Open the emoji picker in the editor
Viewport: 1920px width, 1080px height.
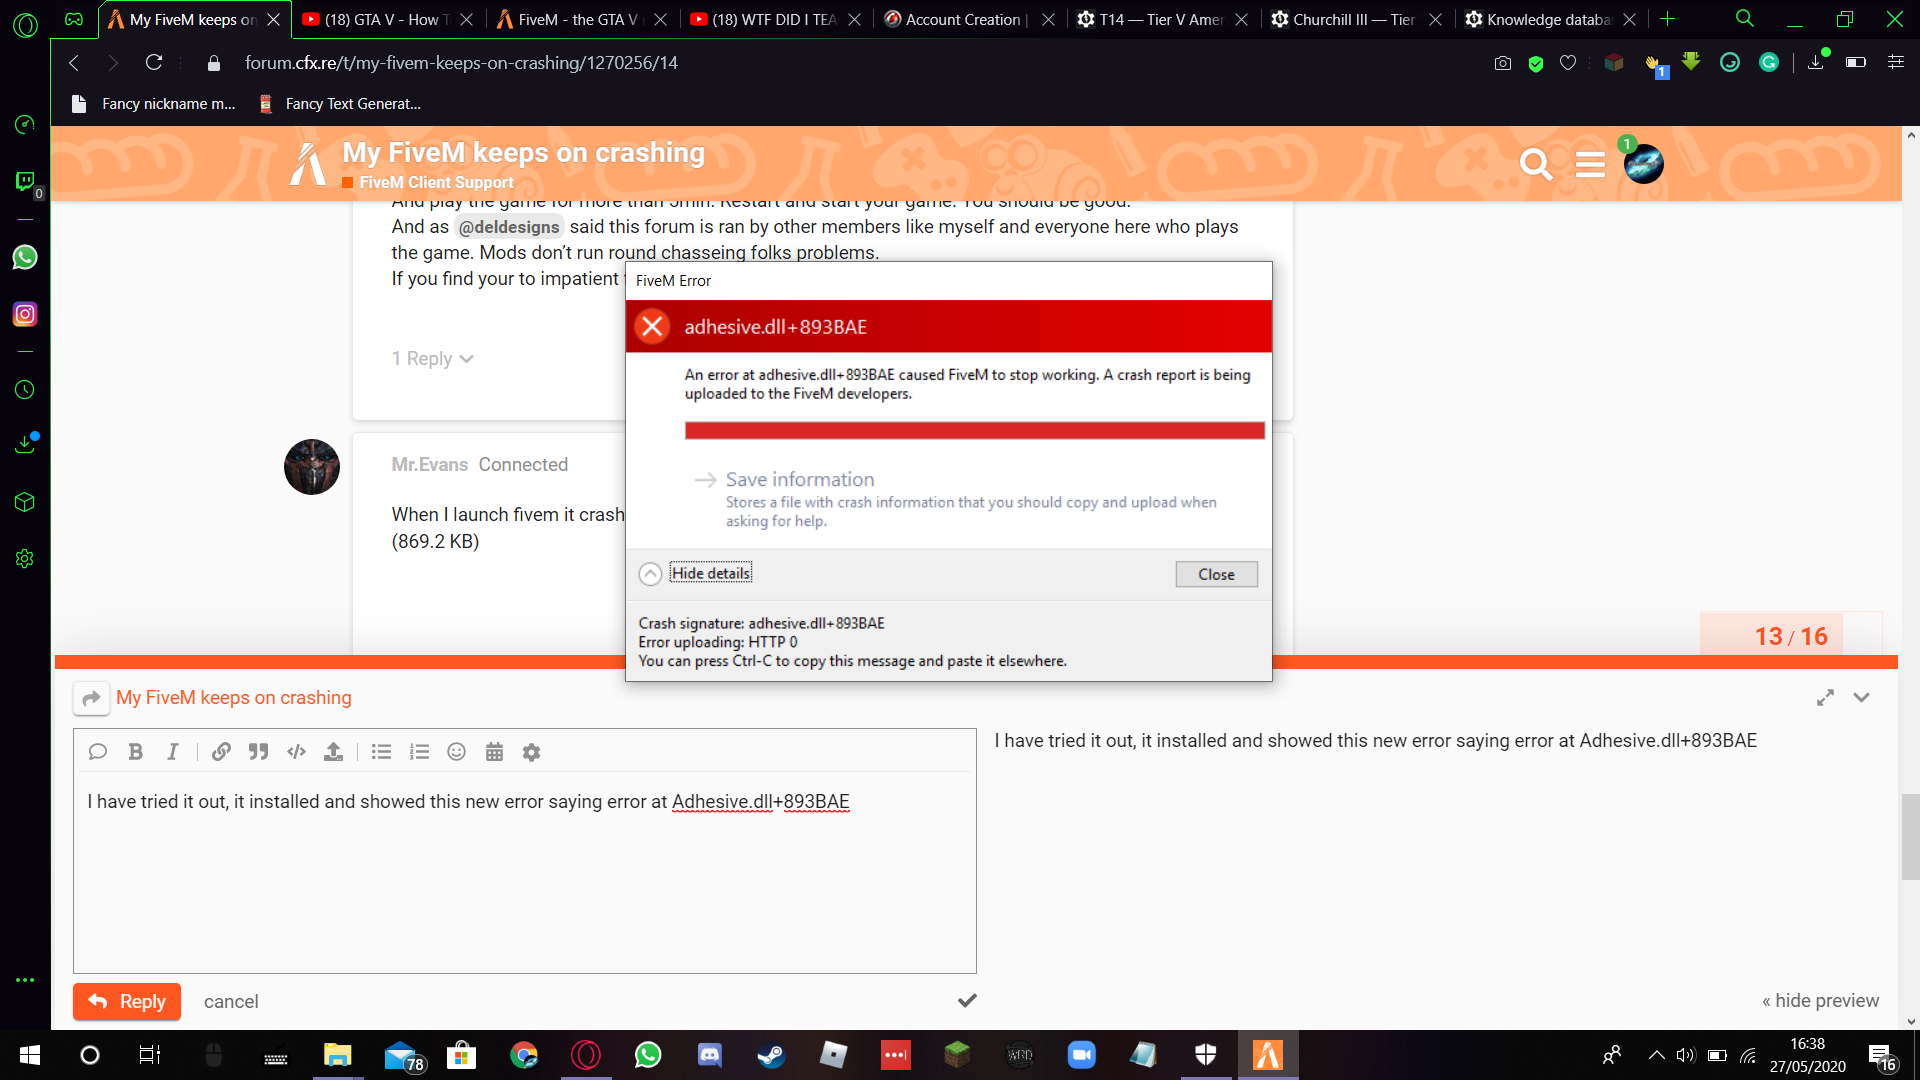pos(456,752)
